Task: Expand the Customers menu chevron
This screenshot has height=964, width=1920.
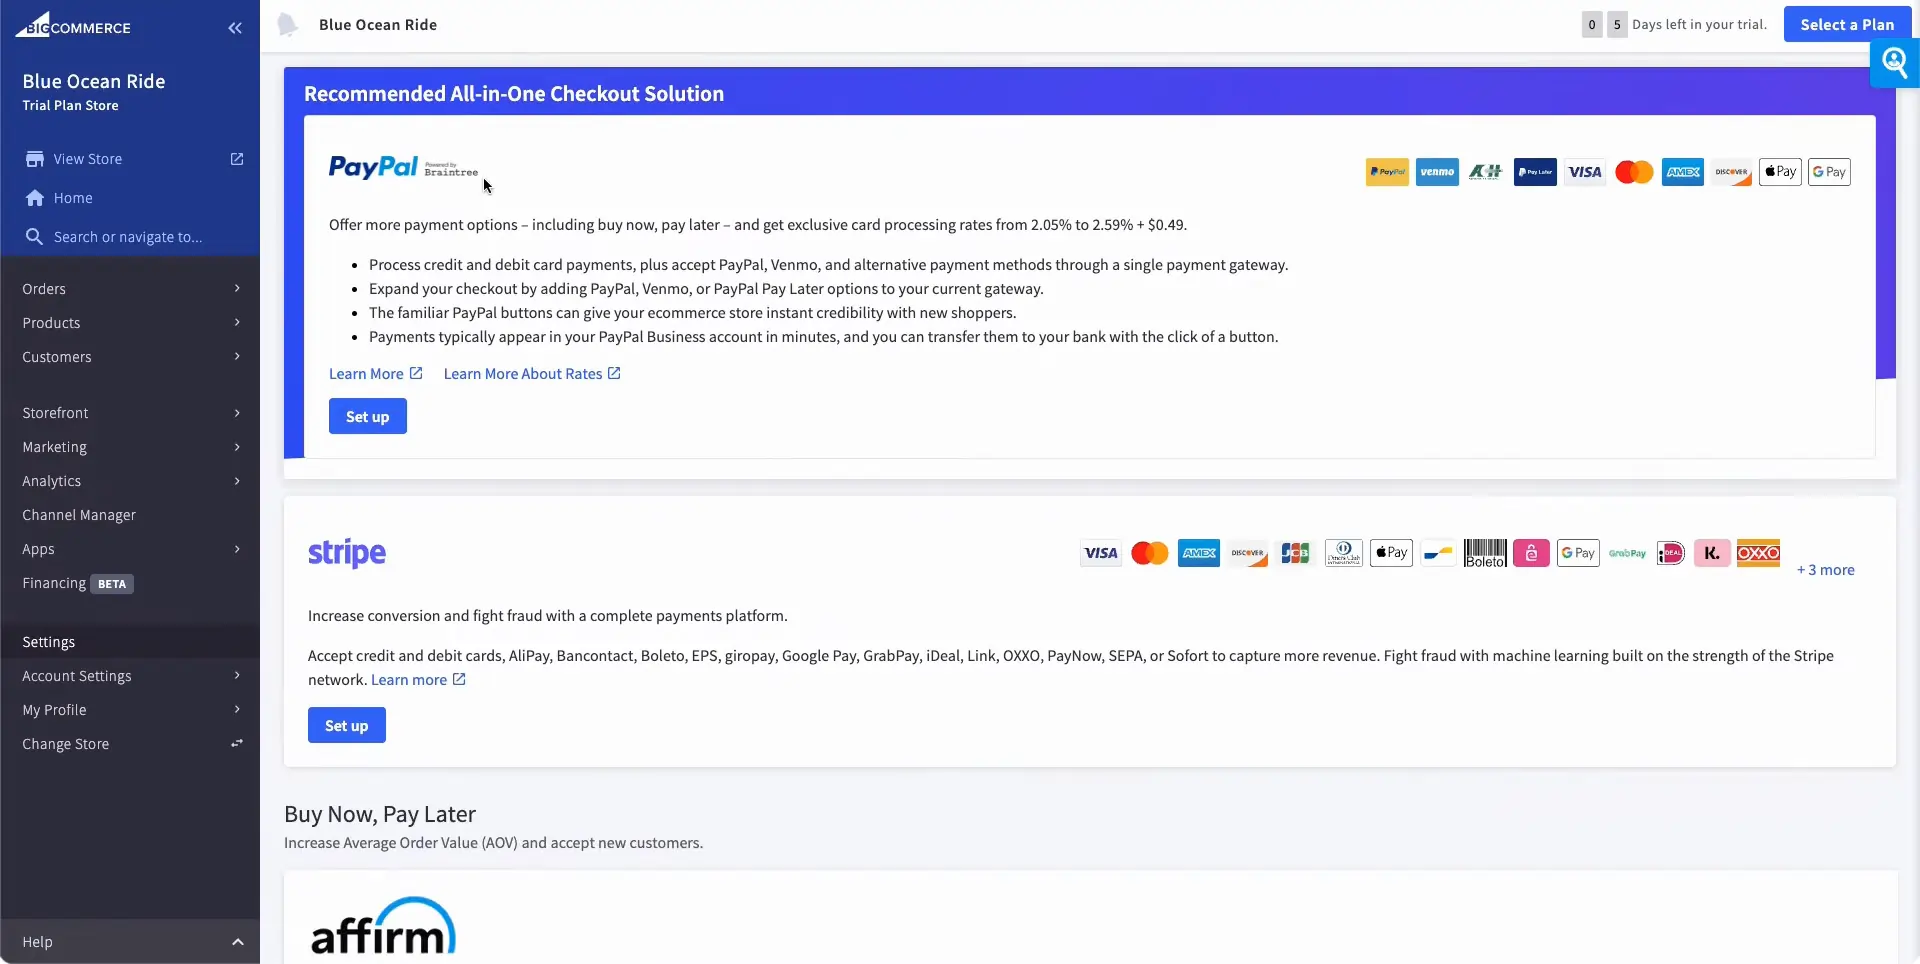Action: 237,356
